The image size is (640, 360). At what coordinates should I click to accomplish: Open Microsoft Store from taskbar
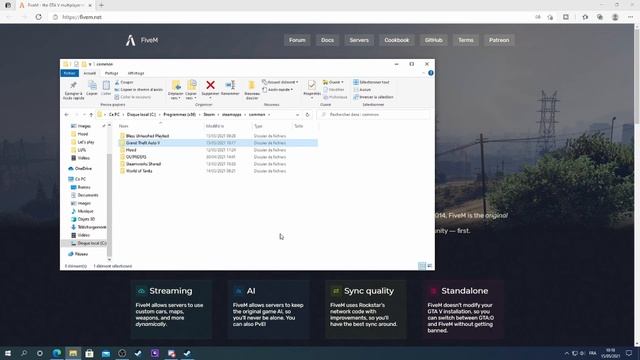click(89, 353)
